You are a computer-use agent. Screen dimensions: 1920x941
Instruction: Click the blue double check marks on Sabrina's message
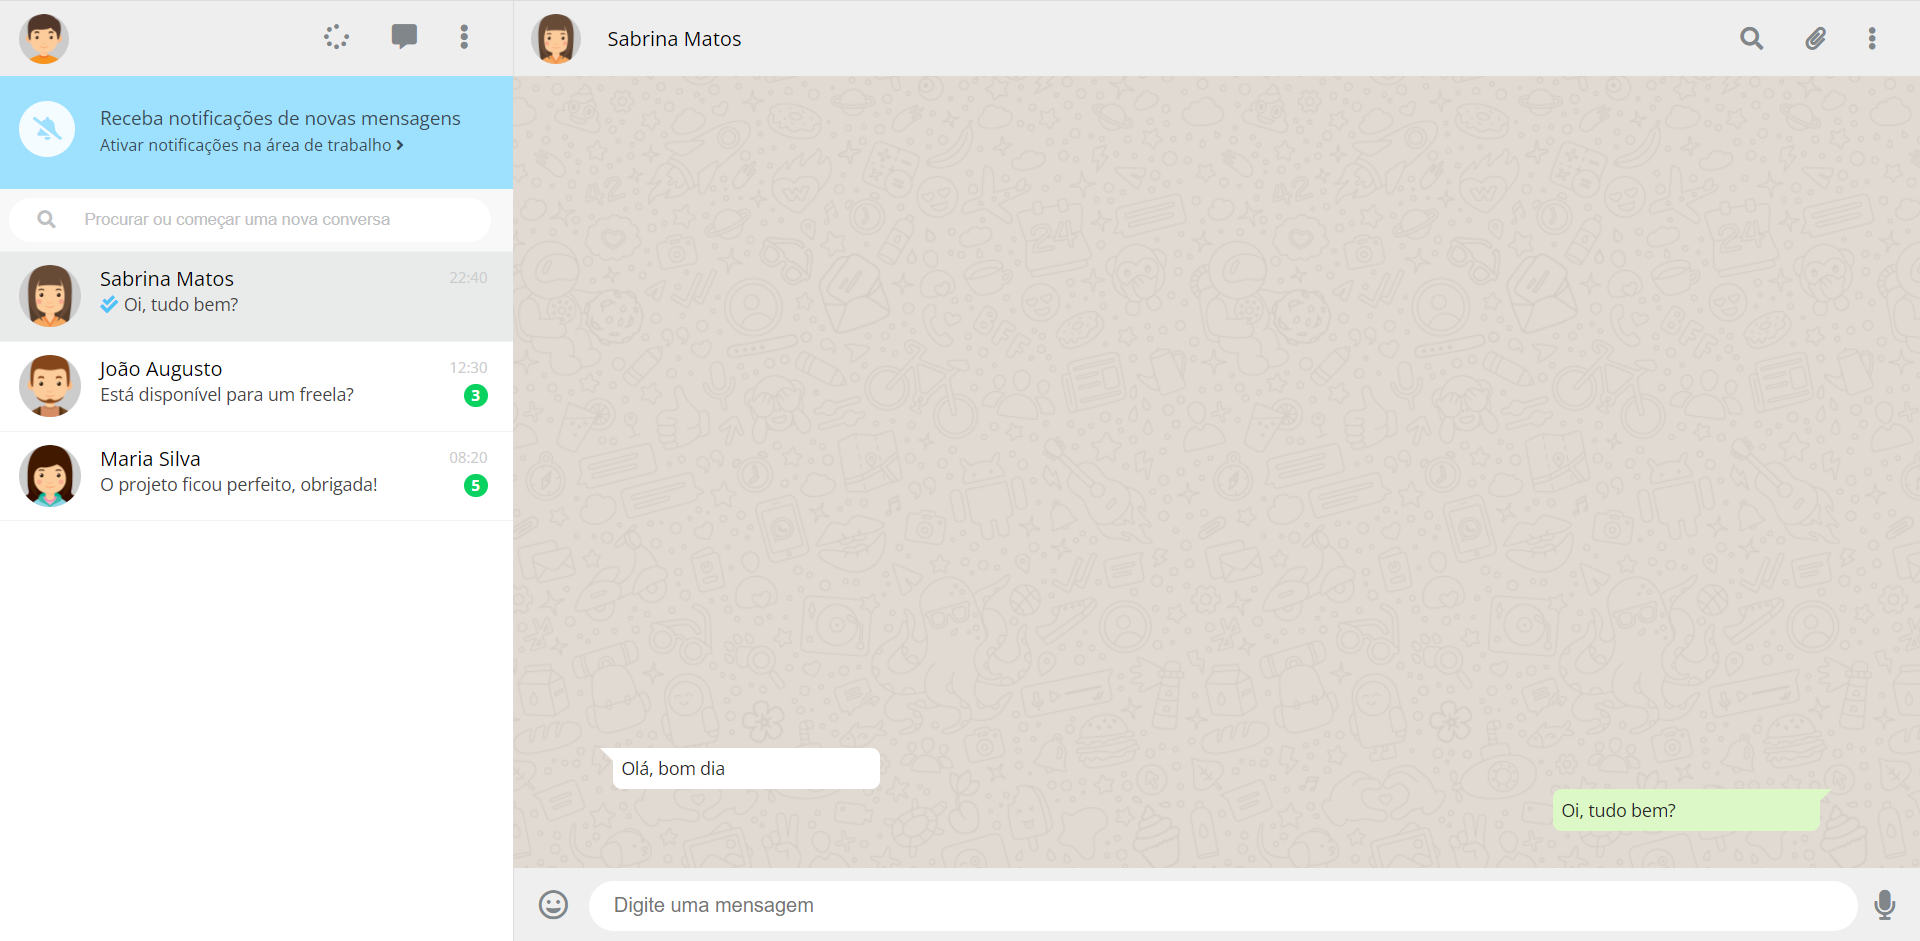(x=107, y=305)
